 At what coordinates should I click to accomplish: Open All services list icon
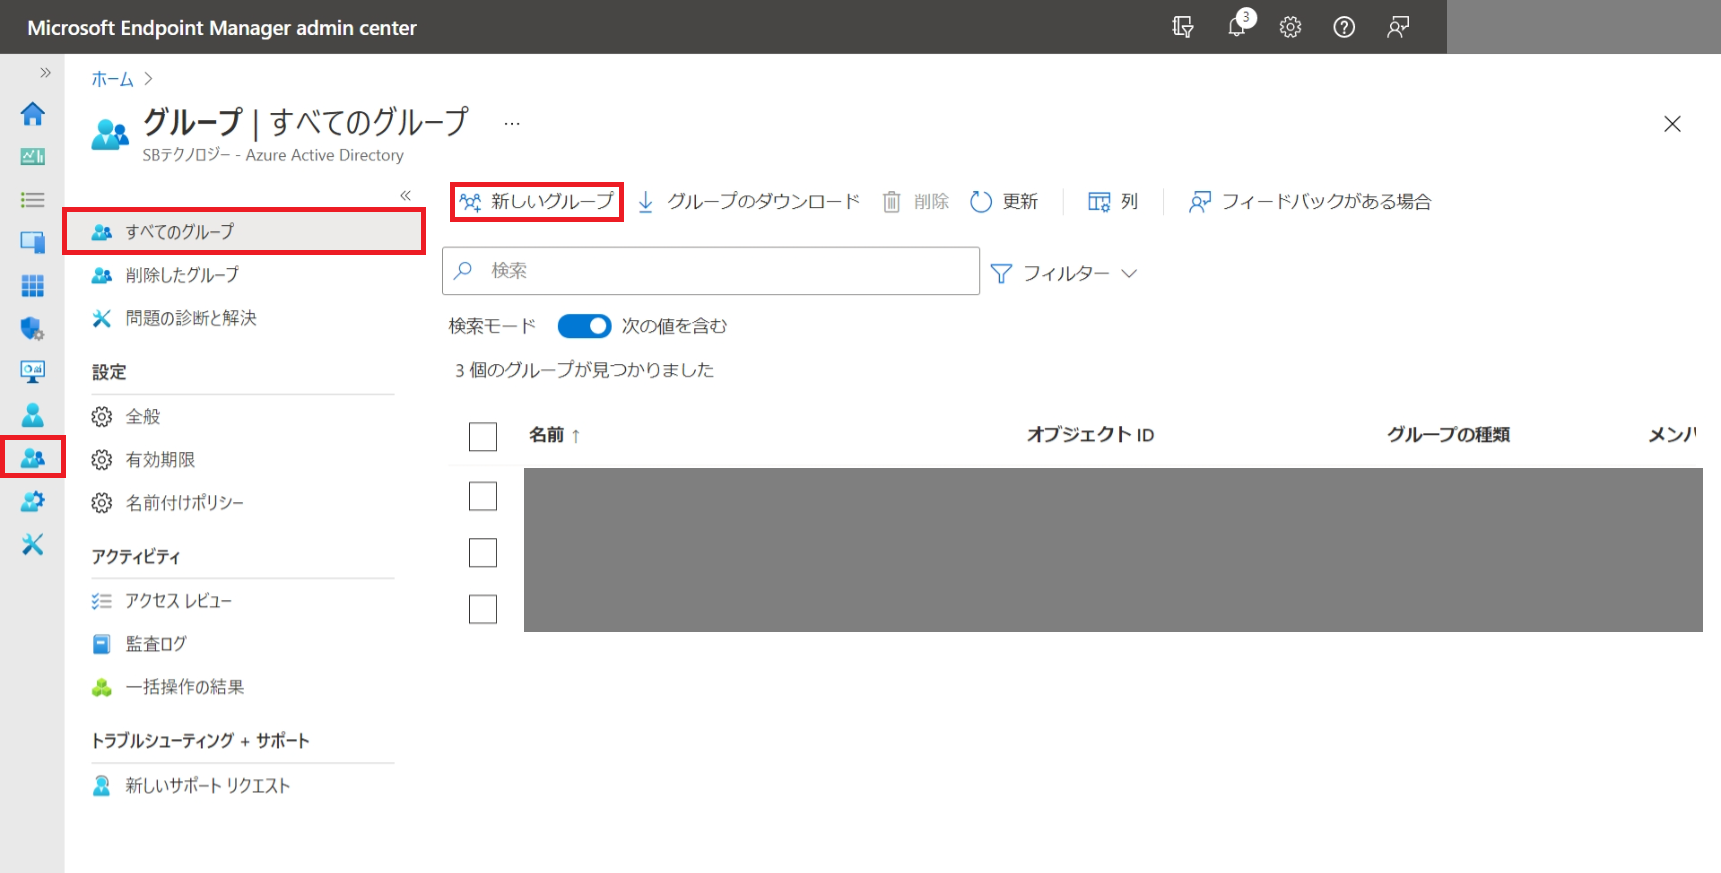point(32,200)
